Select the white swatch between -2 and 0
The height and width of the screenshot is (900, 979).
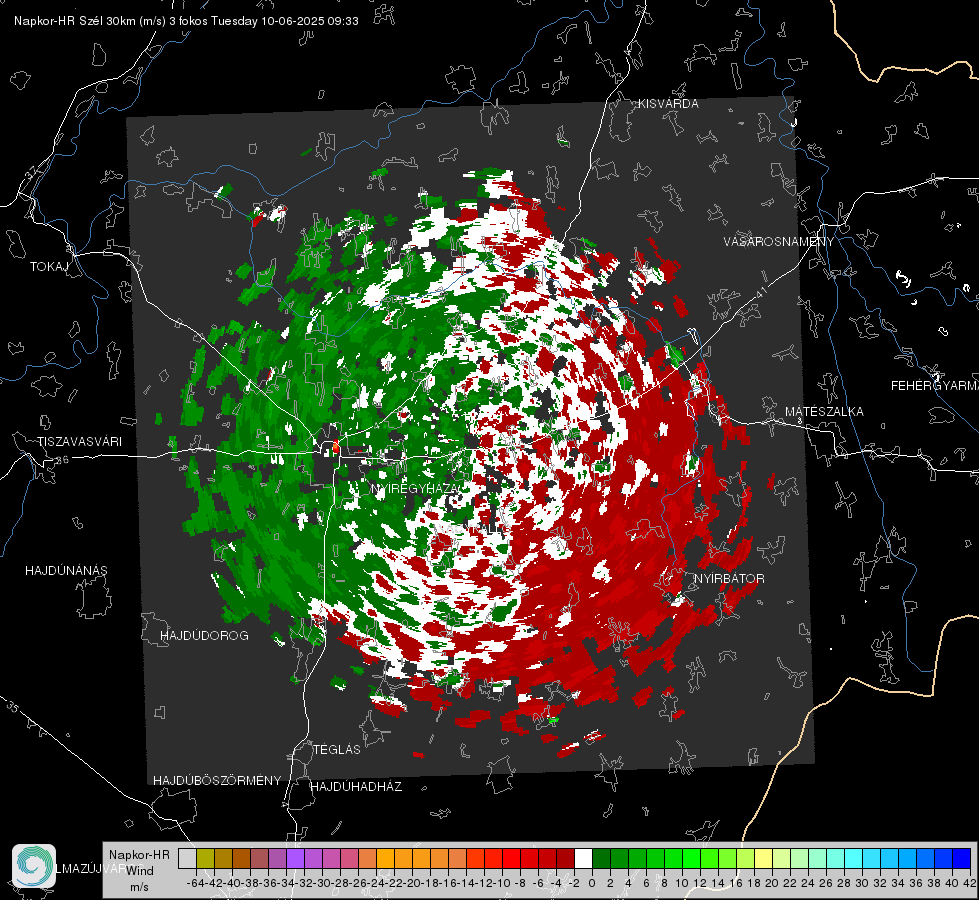(583, 858)
